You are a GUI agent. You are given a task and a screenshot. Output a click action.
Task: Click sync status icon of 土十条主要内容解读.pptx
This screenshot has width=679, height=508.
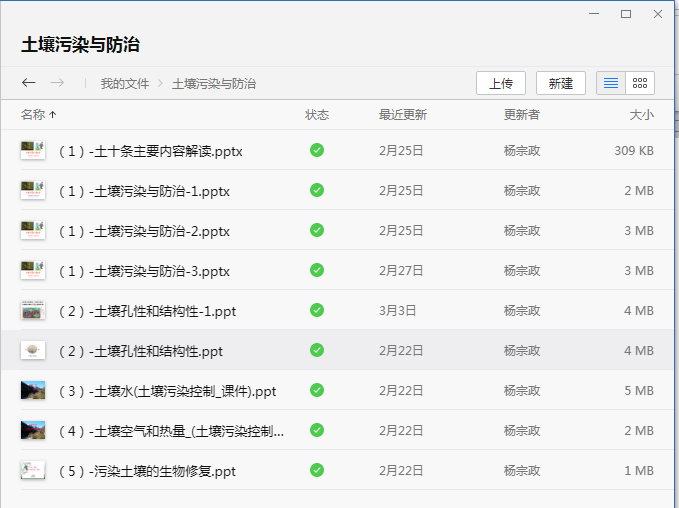317,150
